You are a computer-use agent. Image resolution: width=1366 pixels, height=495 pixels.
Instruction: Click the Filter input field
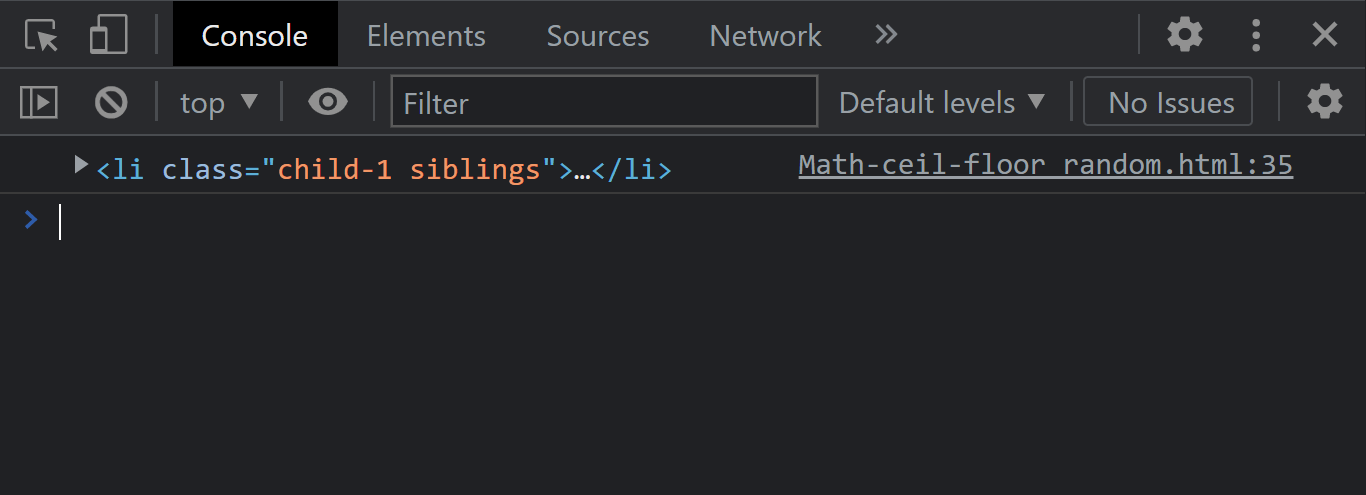tap(604, 102)
